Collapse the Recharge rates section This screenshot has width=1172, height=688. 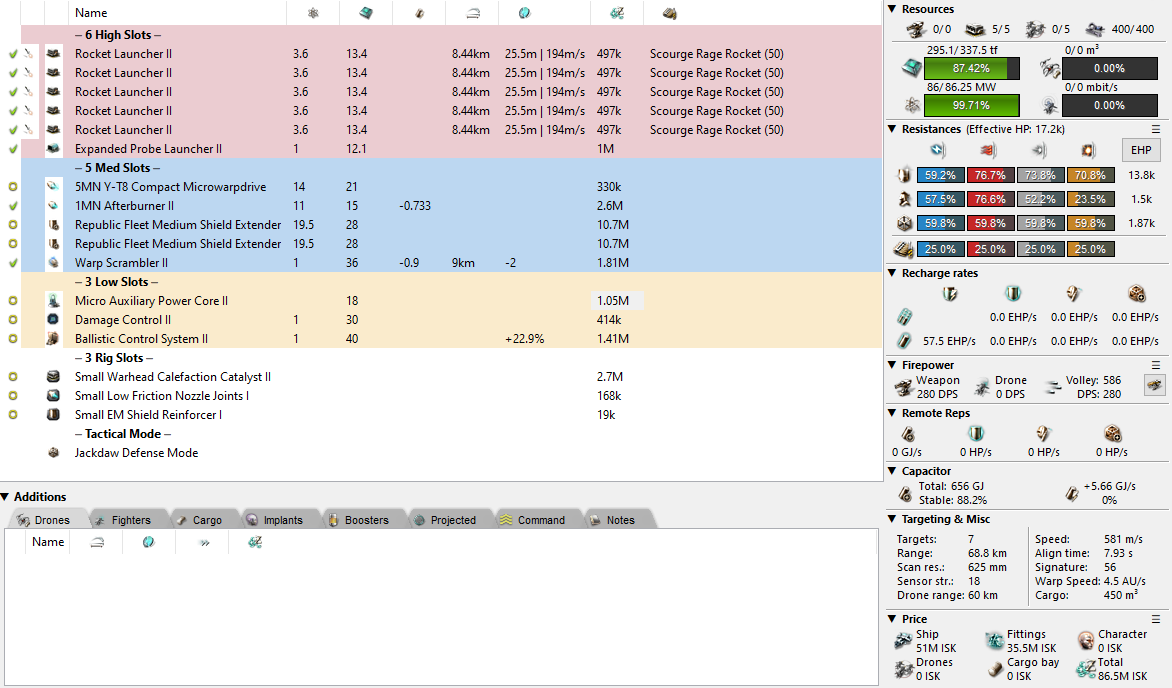[x=892, y=273]
